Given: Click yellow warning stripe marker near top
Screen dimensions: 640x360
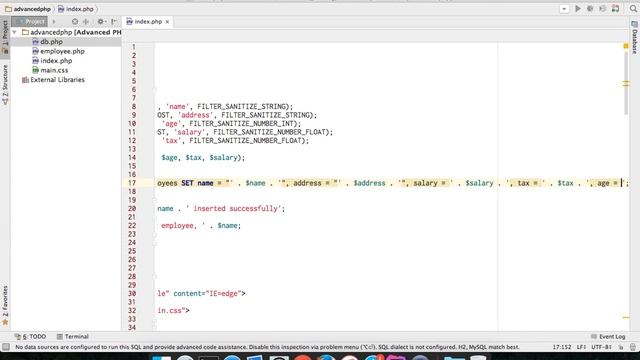Looking at the screenshot, I should click(626, 83).
